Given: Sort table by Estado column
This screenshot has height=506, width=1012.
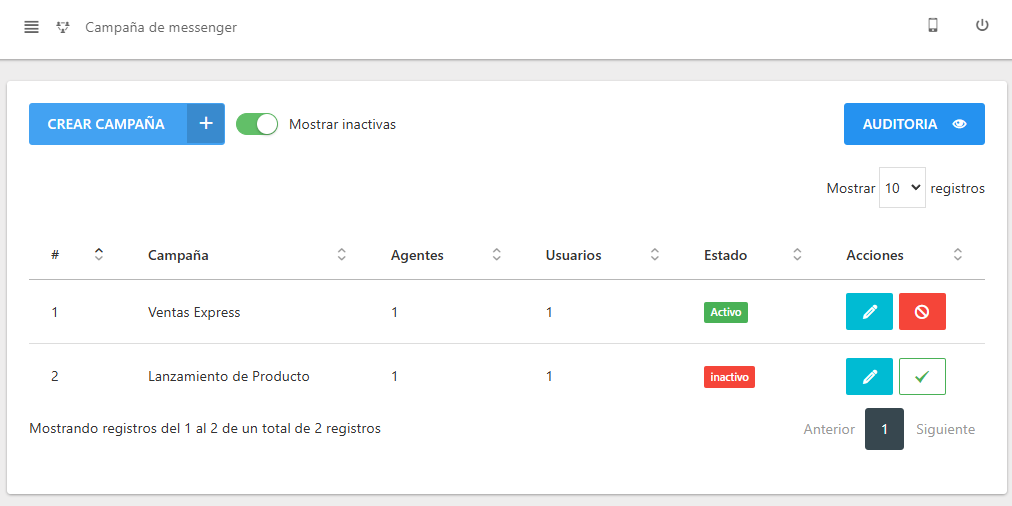Looking at the screenshot, I should click(797, 255).
